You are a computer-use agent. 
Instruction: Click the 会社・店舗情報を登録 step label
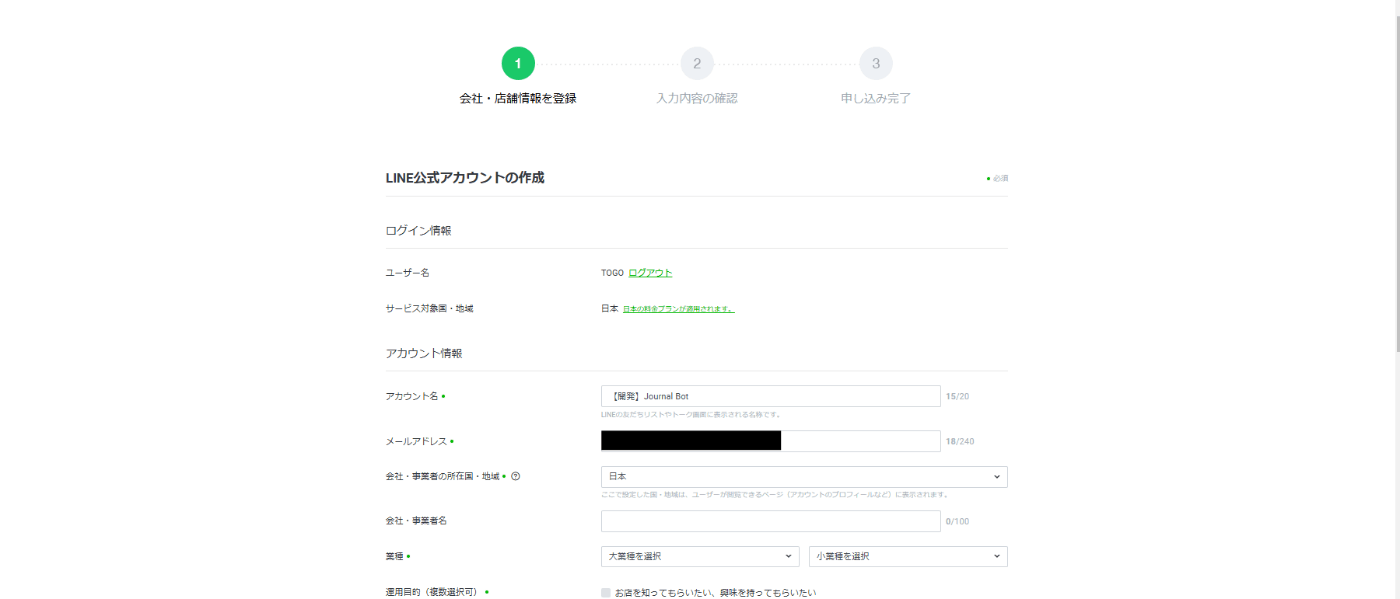coord(518,98)
